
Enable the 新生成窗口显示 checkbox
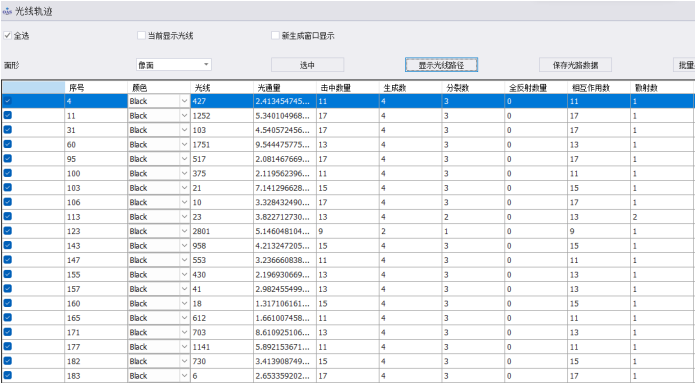[x=275, y=35]
